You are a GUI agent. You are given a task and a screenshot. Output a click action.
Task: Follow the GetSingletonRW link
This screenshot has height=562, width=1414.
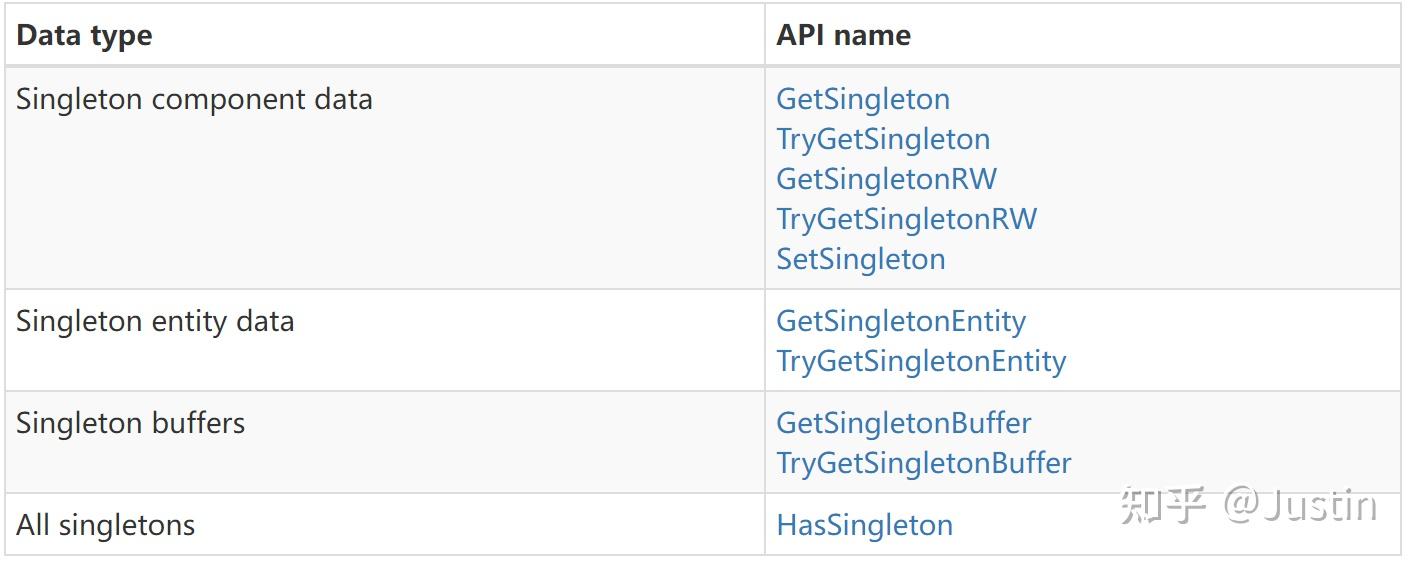[886, 179]
